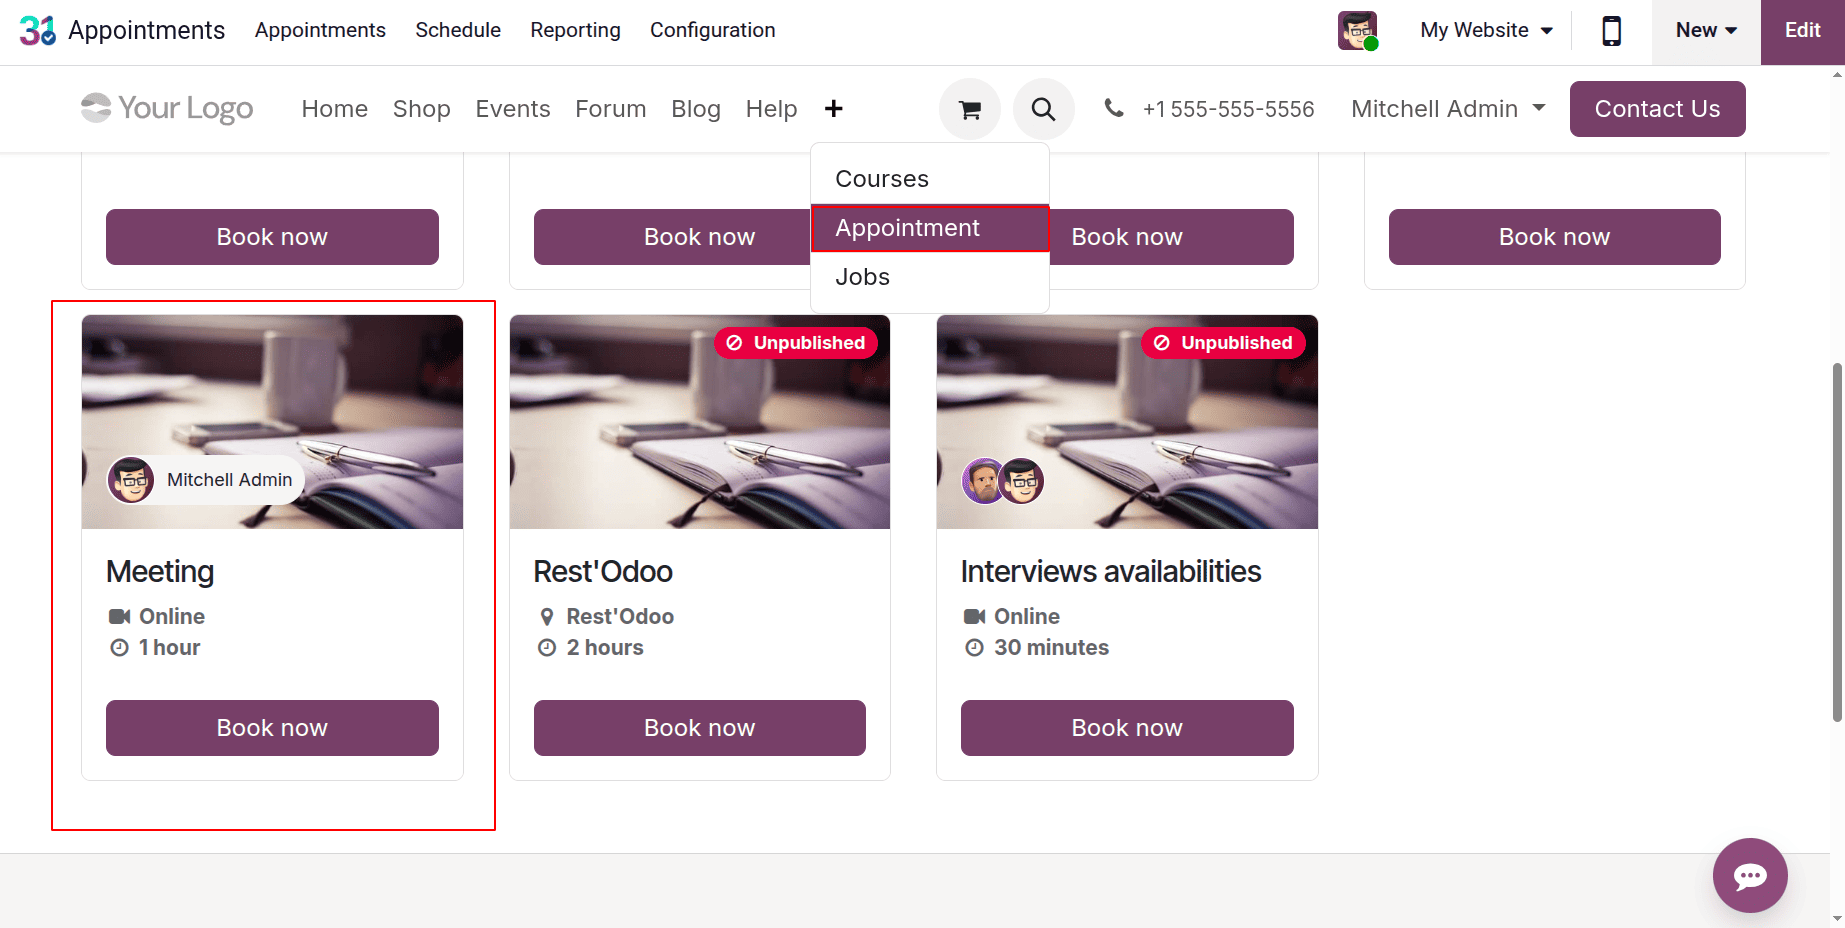Click Book now on the Rest'Odoo card
This screenshot has width=1845, height=928.
[700, 728]
